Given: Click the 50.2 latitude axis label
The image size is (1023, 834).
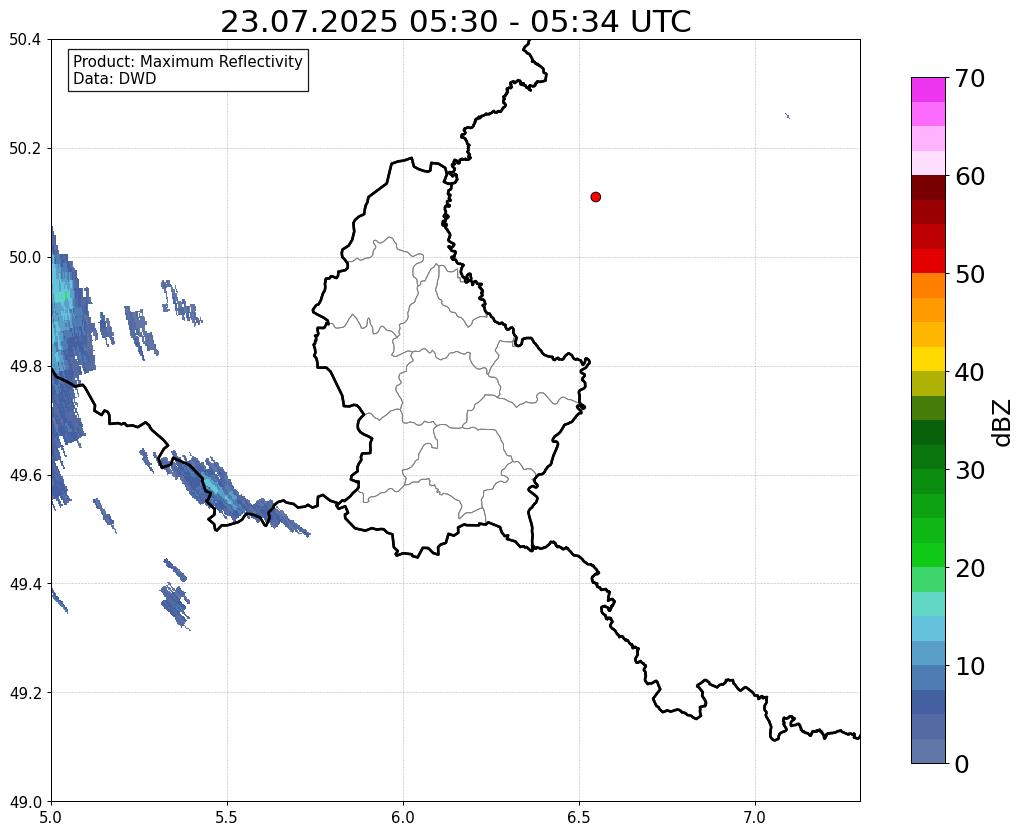Looking at the screenshot, I should (25, 149).
